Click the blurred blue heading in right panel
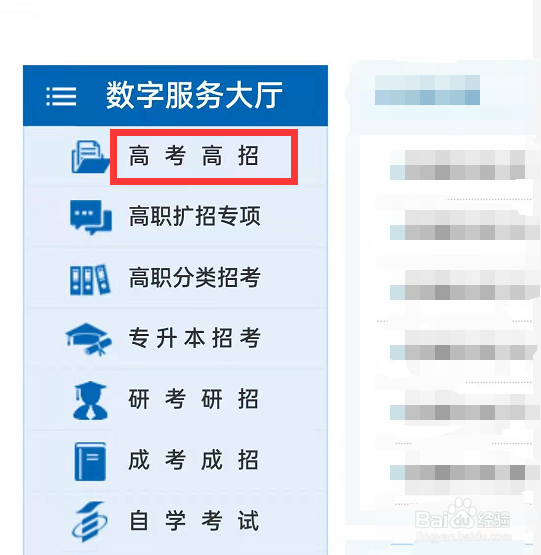The width and height of the screenshot is (541, 555). click(x=427, y=90)
